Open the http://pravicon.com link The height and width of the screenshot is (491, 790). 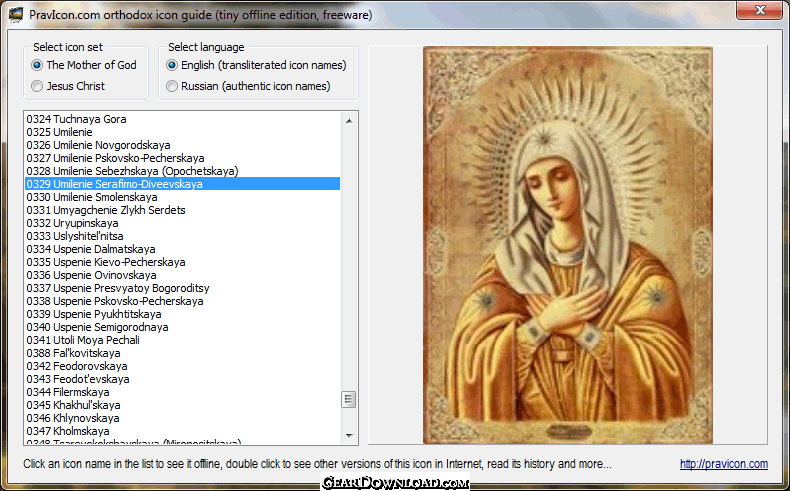[723, 464]
